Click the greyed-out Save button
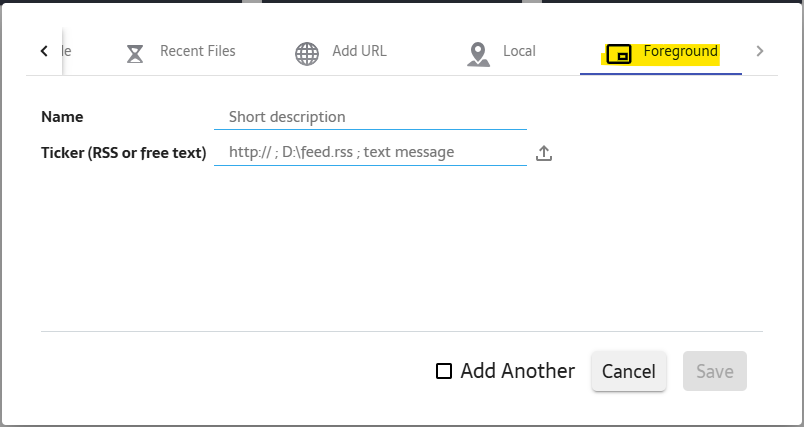The width and height of the screenshot is (804, 427). 714,372
